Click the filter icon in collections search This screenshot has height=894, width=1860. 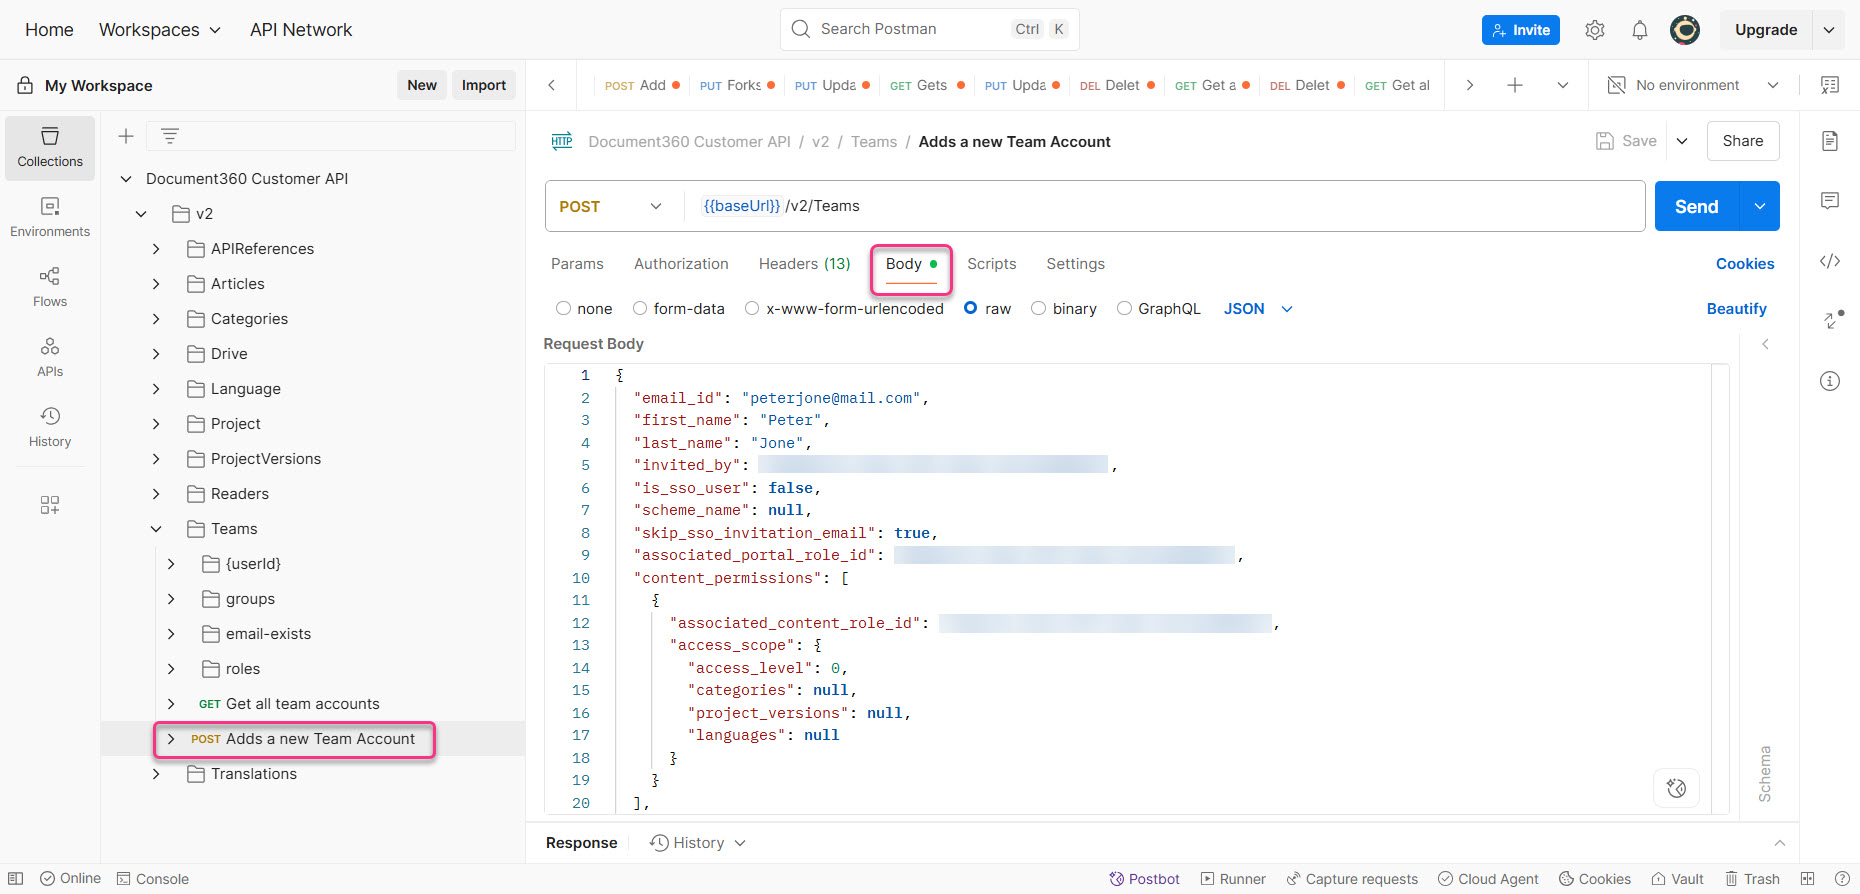pos(170,136)
